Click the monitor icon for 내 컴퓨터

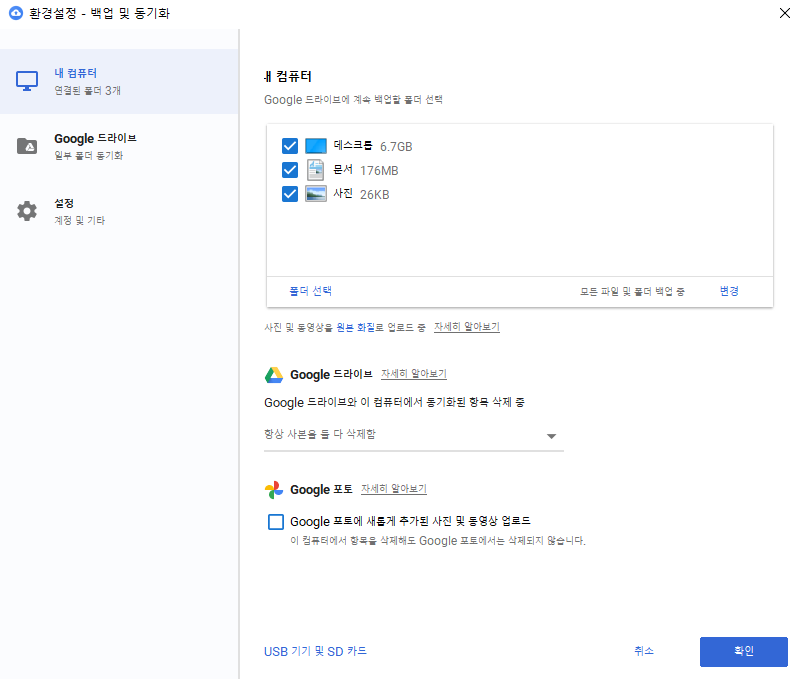(x=27, y=81)
